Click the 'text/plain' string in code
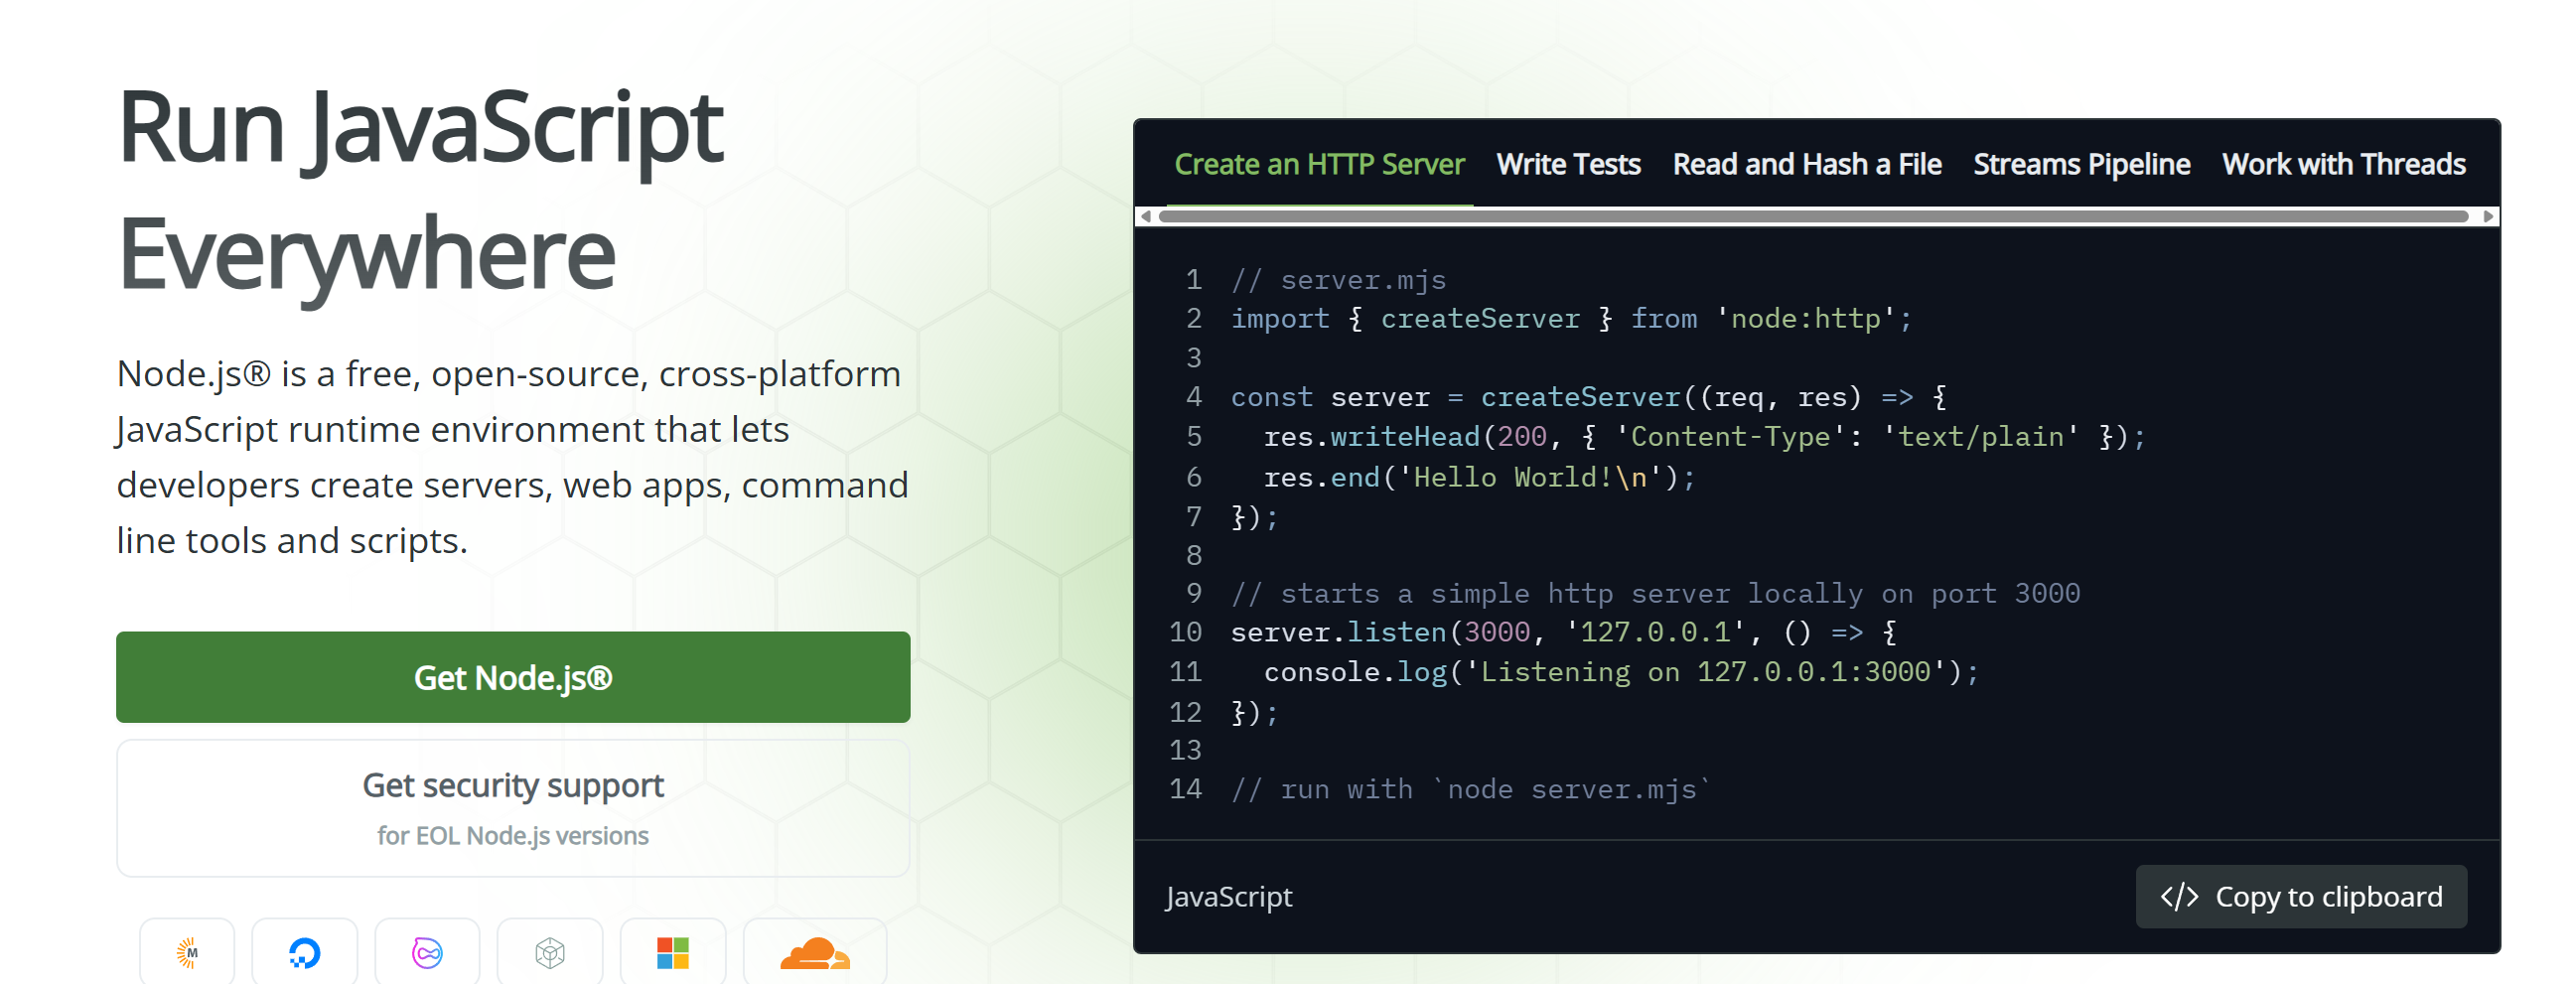 coord(1980,437)
